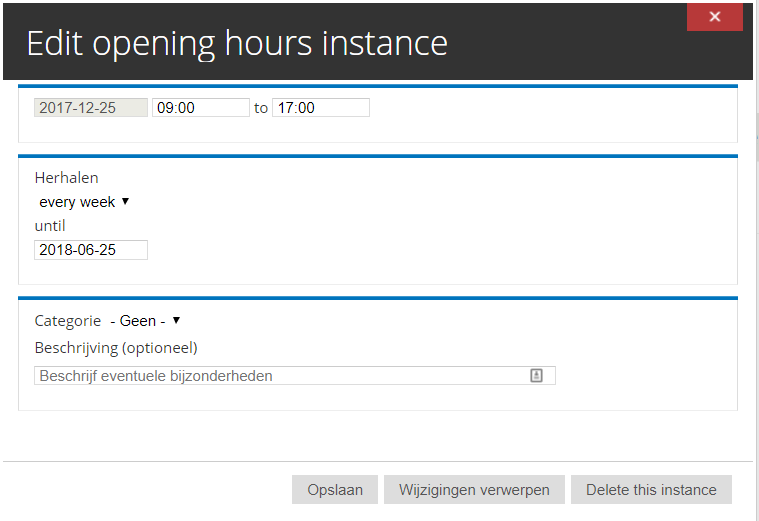Image resolution: width=759 pixels, height=521 pixels.
Task: Click the Herhalen label
Action: (66, 178)
